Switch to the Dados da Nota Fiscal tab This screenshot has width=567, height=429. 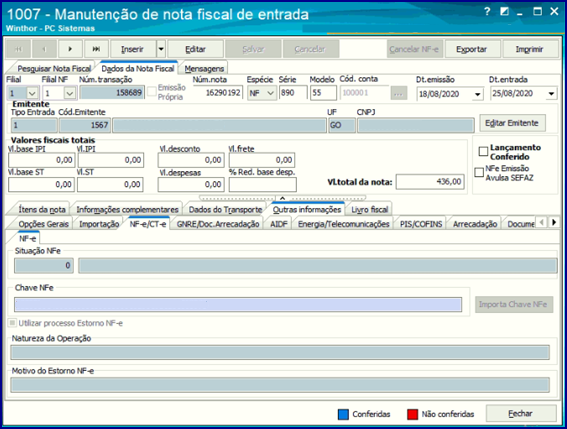(138, 68)
